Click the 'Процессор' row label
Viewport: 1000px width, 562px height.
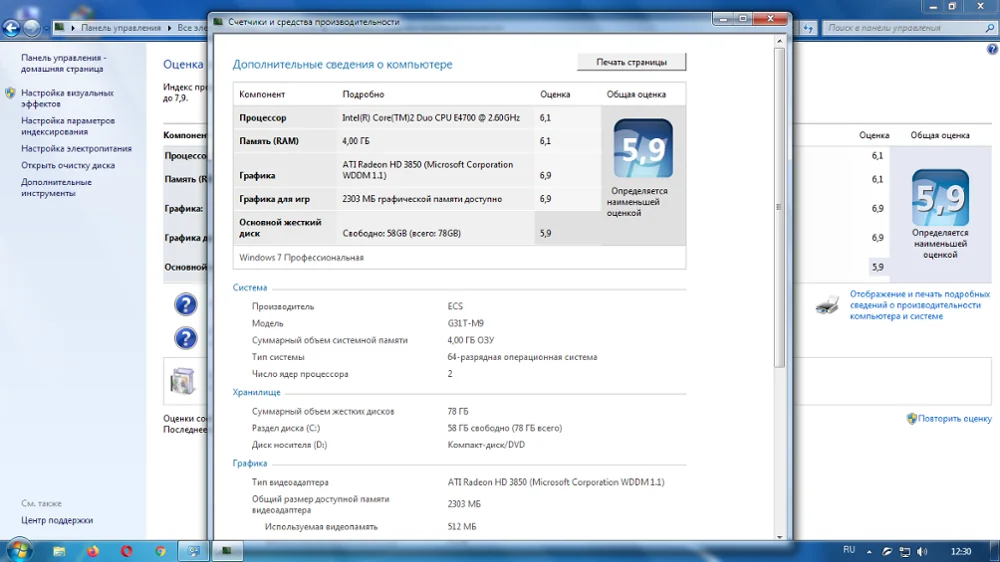point(263,118)
